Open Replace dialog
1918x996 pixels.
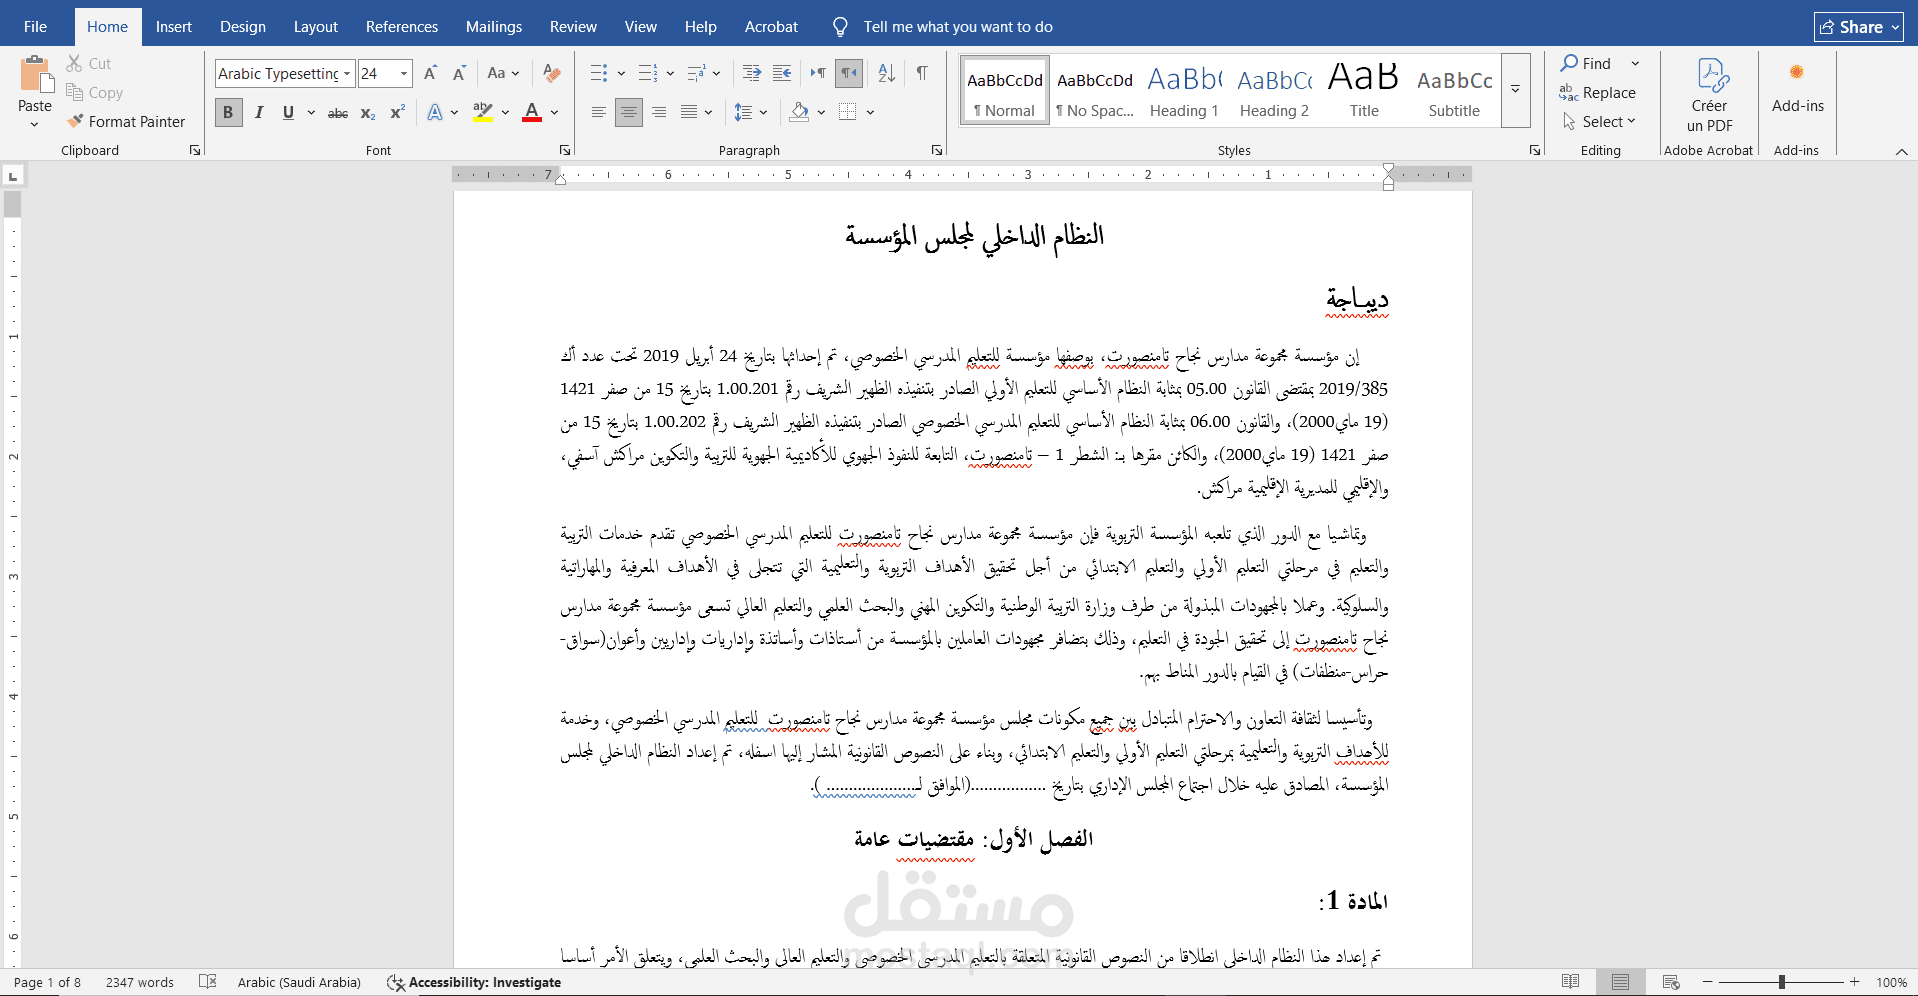click(x=1597, y=92)
